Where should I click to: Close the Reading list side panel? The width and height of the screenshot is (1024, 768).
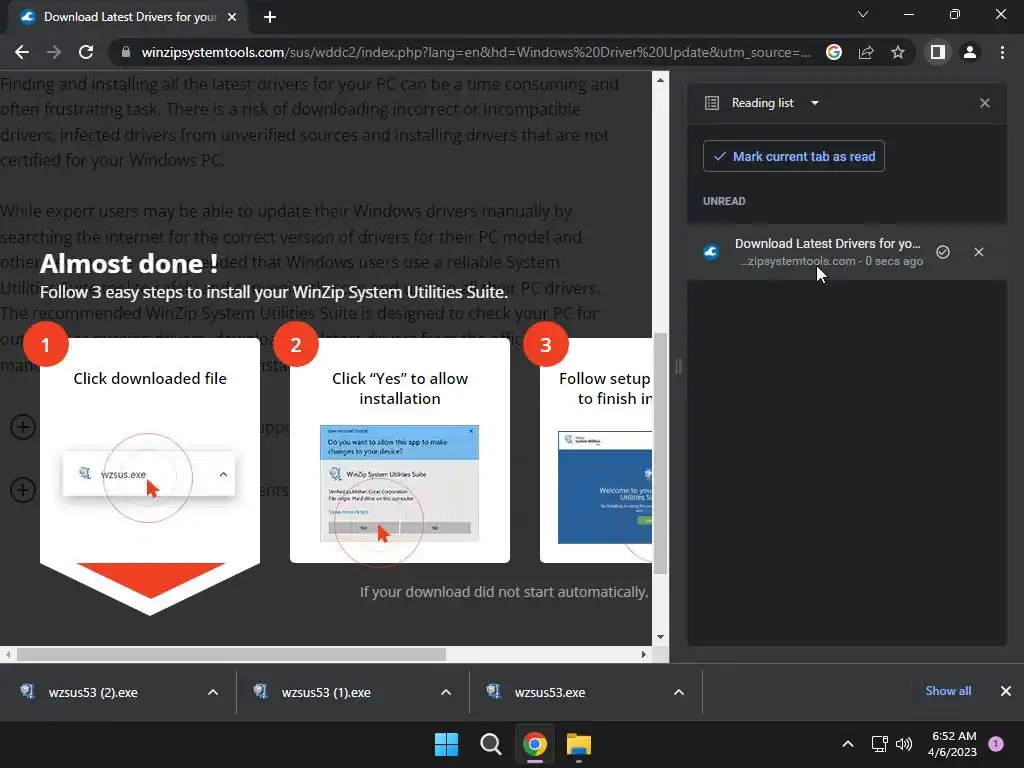pyautogui.click(x=985, y=103)
